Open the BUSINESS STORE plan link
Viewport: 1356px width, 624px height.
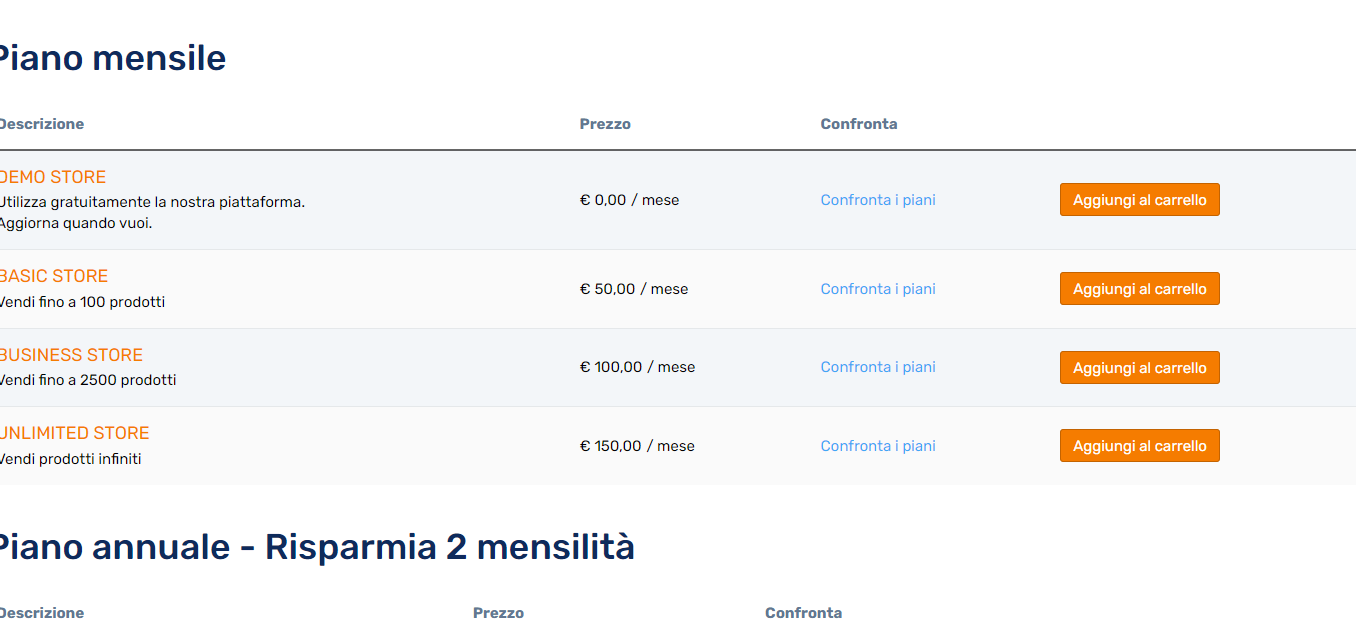71,355
